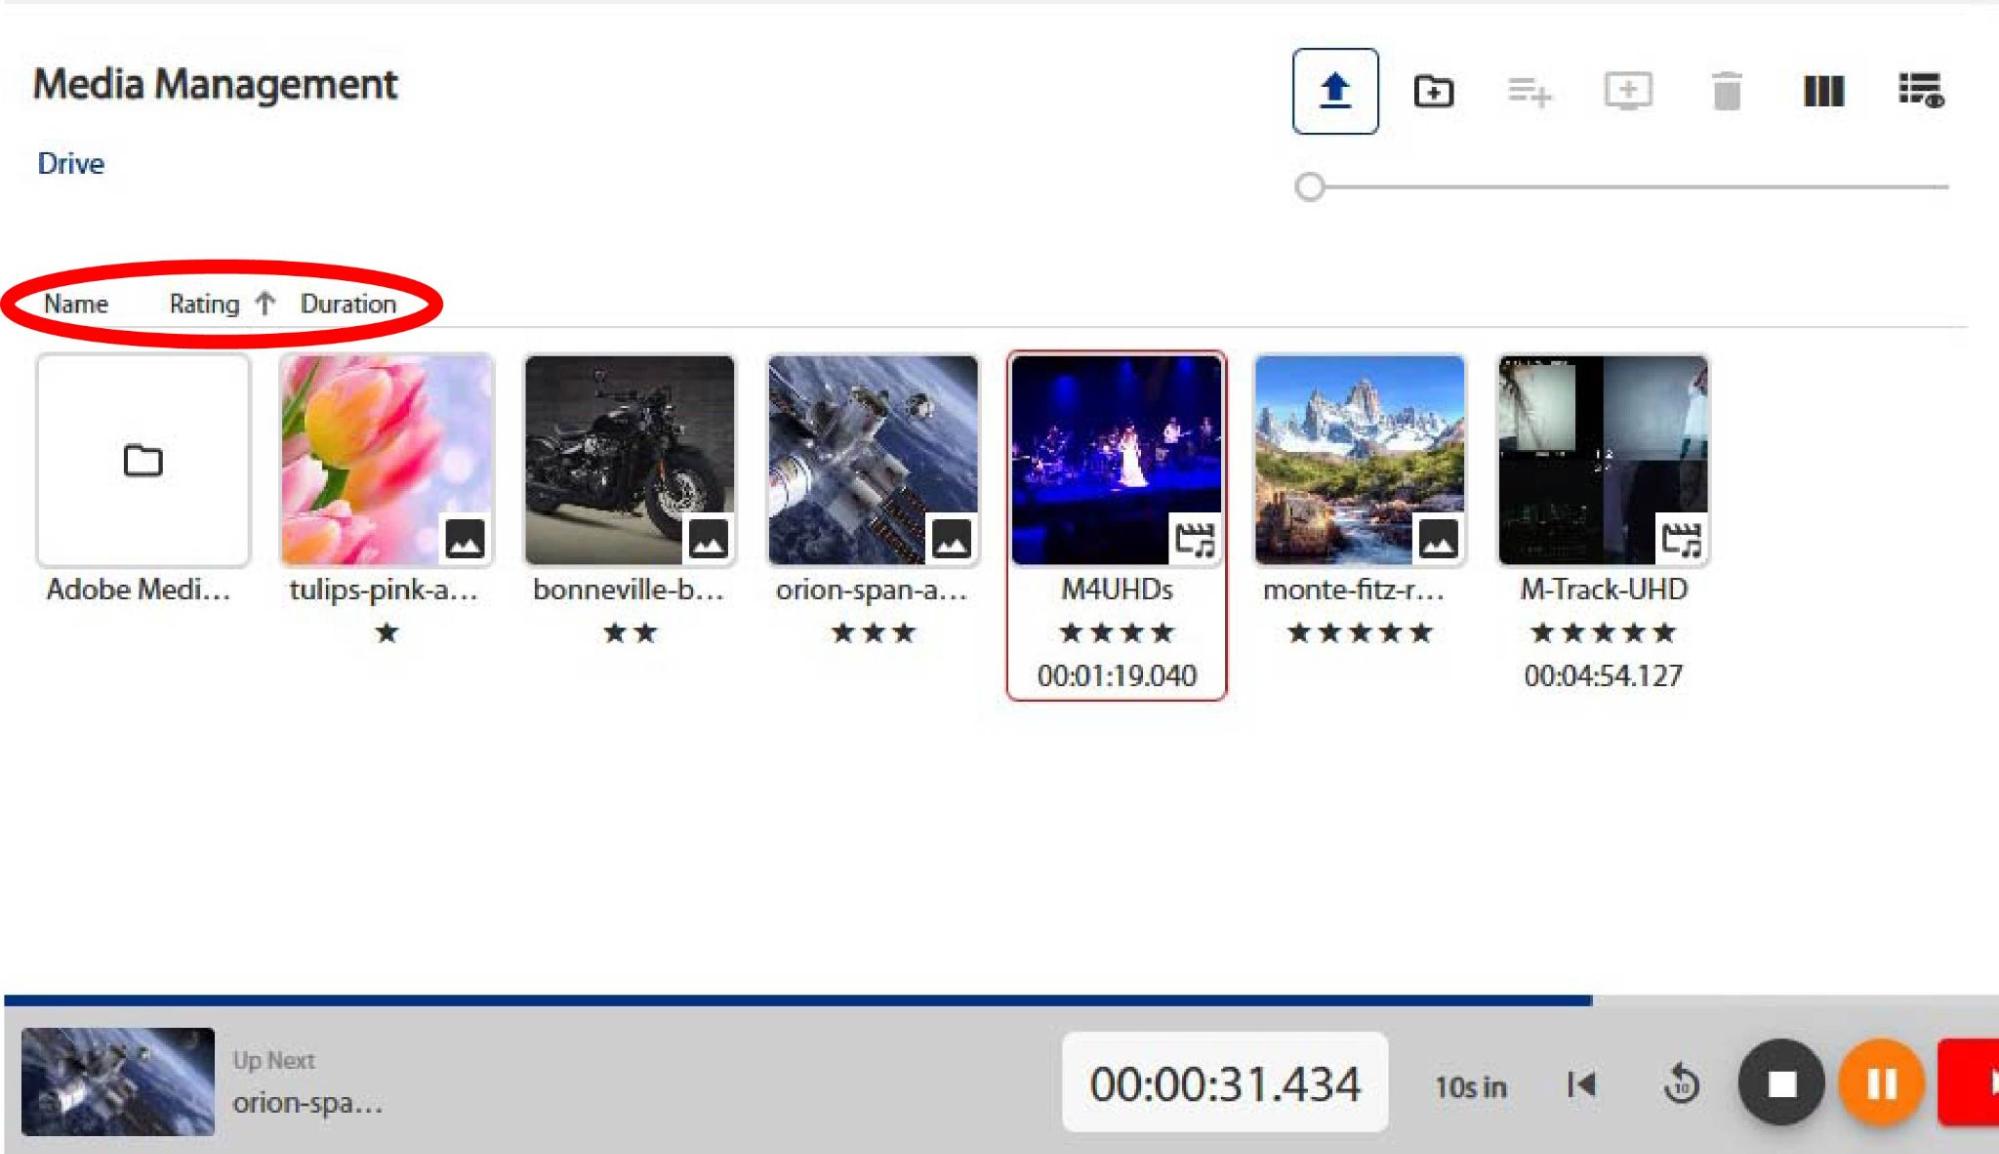Click the Adobe Medi... folder name

(x=139, y=590)
